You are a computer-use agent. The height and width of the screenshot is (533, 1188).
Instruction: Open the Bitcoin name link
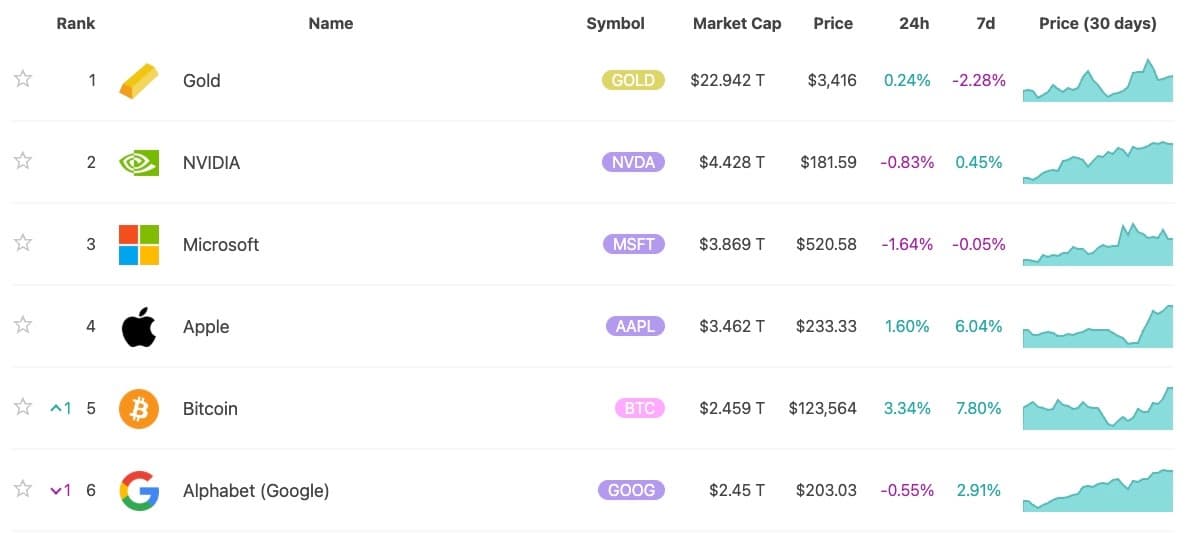[210, 409]
